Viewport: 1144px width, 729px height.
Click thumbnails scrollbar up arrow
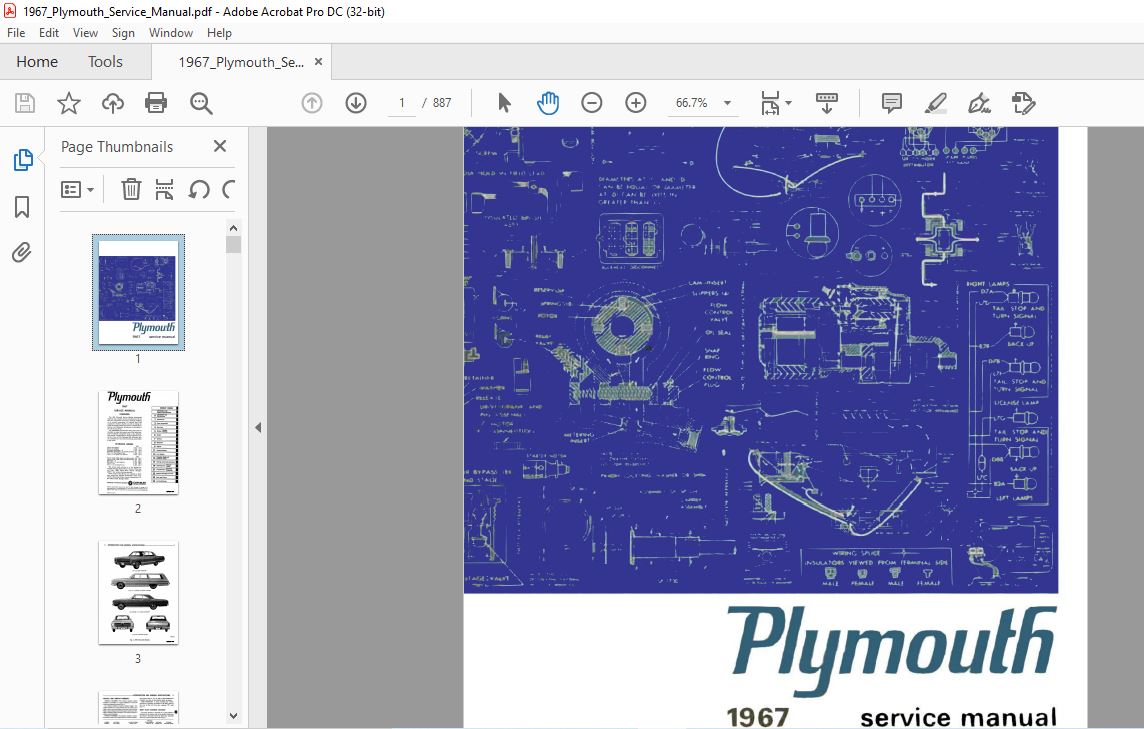pos(233,228)
